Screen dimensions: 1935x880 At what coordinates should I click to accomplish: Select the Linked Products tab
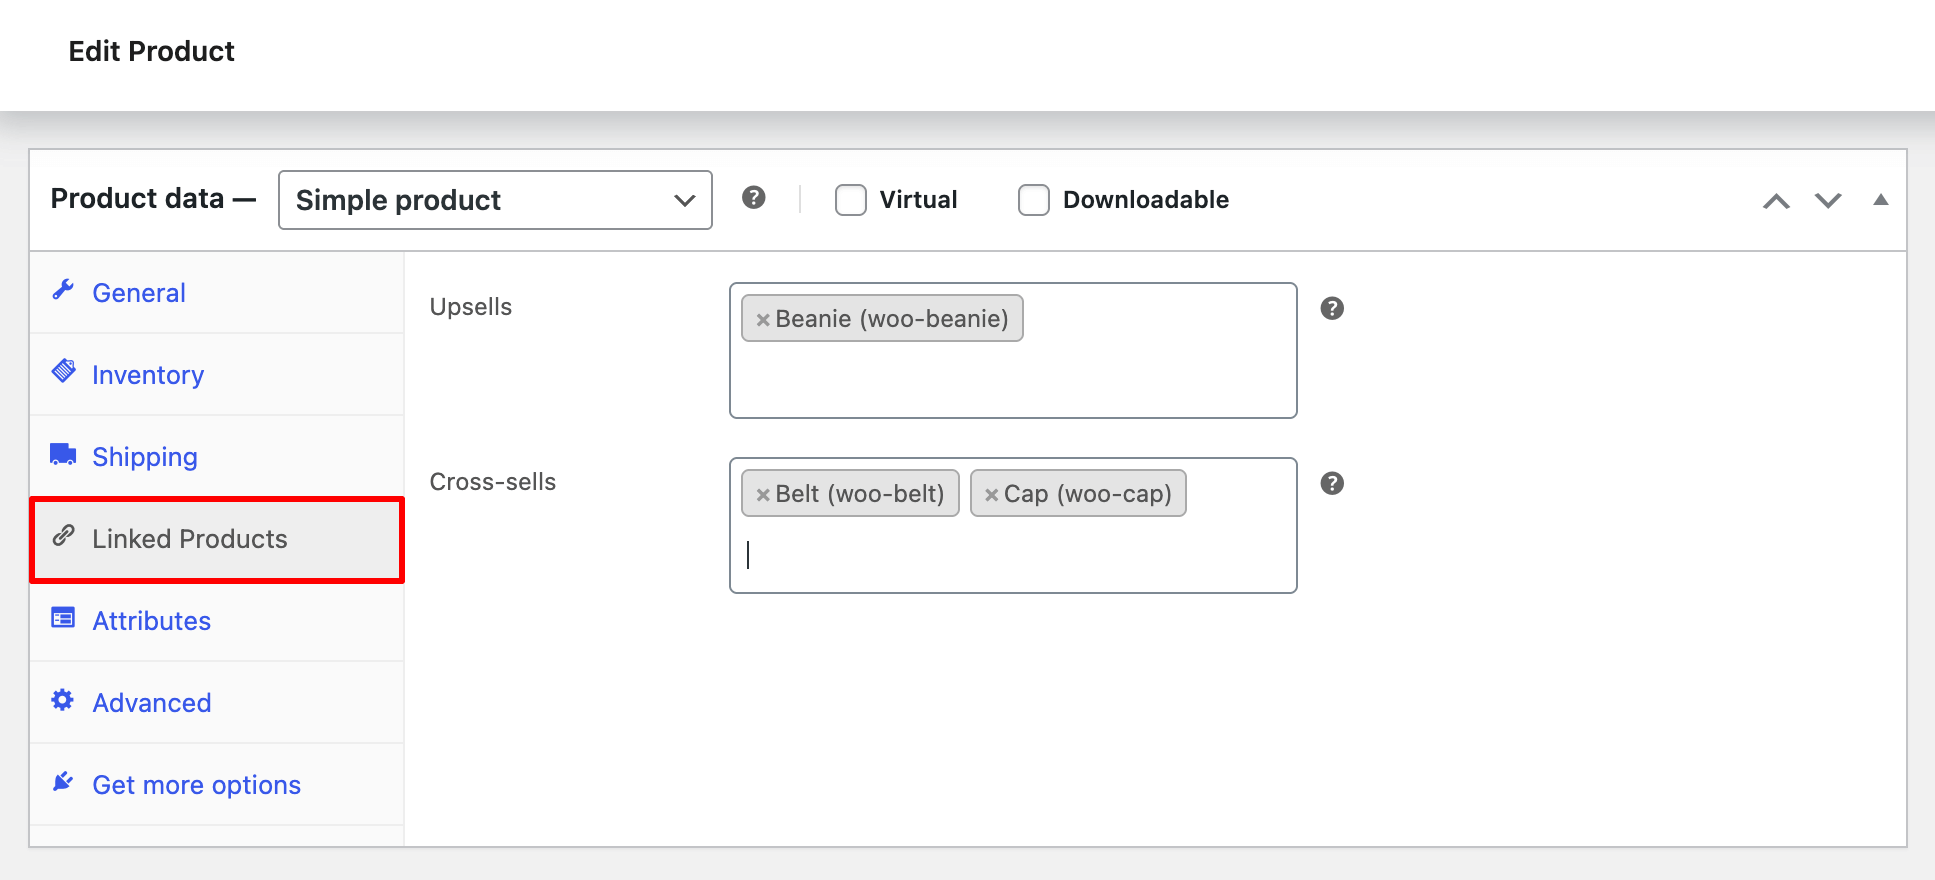217,539
